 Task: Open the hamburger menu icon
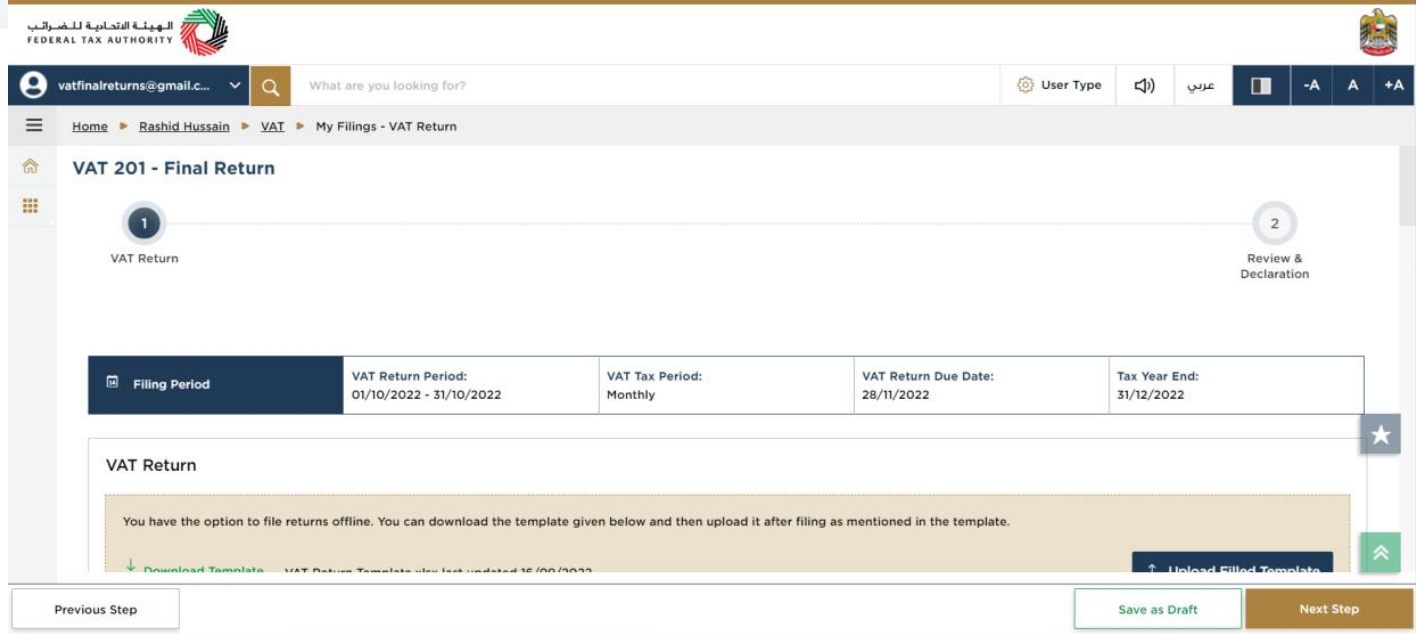[x=34, y=126]
